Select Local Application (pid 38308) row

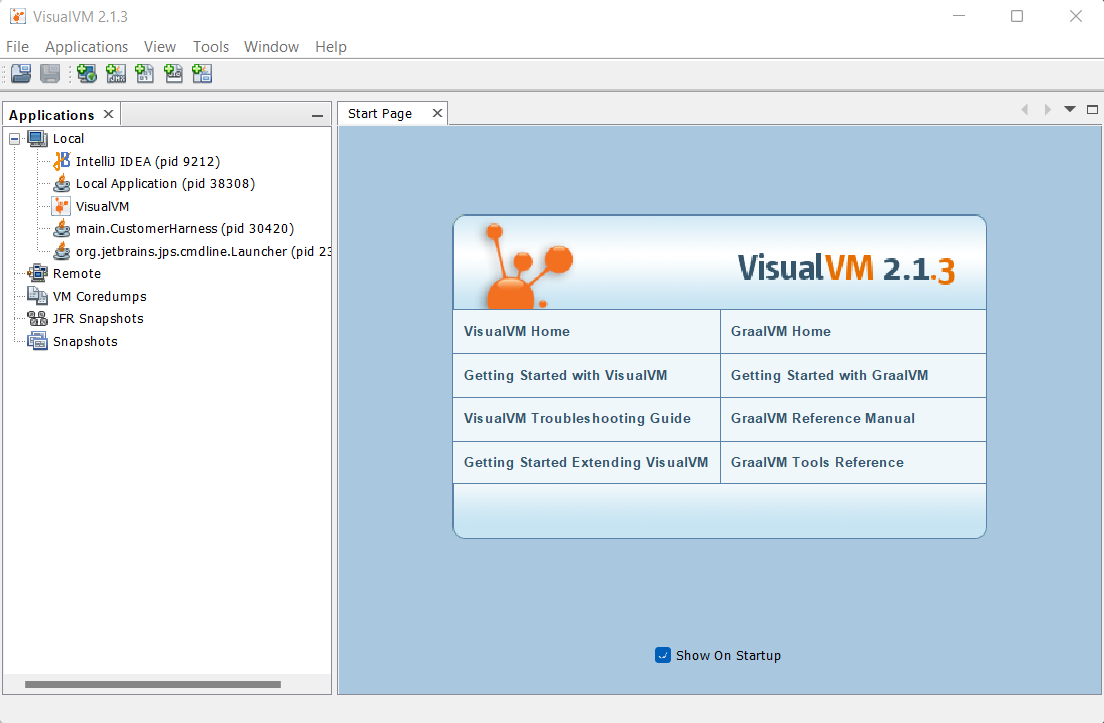point(165,184)
